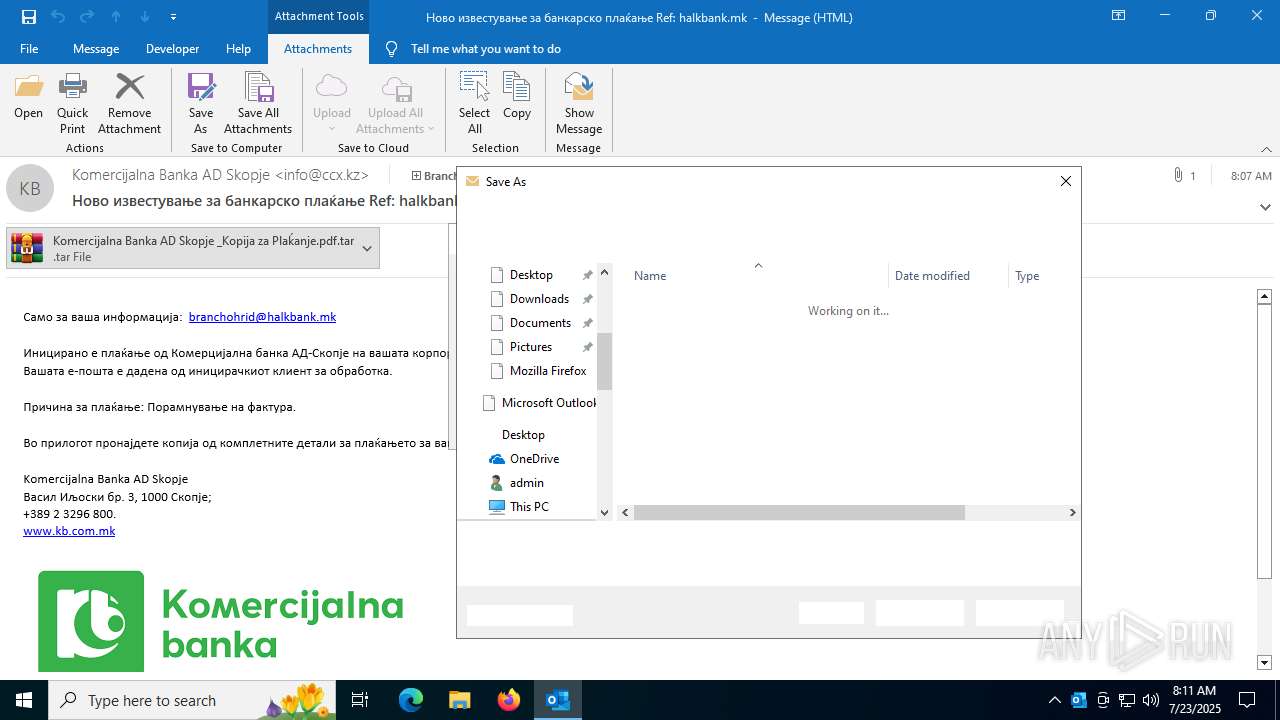Click the file list horizontal scrollbar
Viewport: 1280px width, 720px height.
[799, 512]
